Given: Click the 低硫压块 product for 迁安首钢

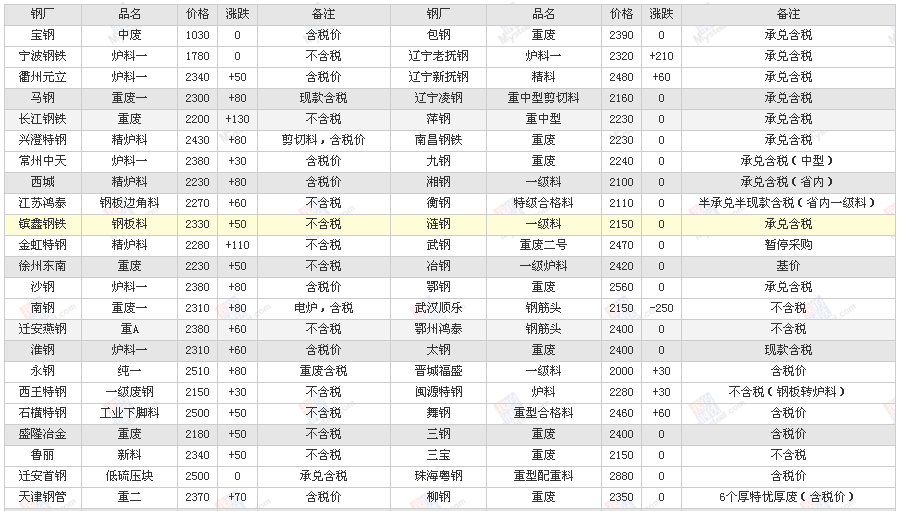Looking at the screenshot, I should [129, 476].
